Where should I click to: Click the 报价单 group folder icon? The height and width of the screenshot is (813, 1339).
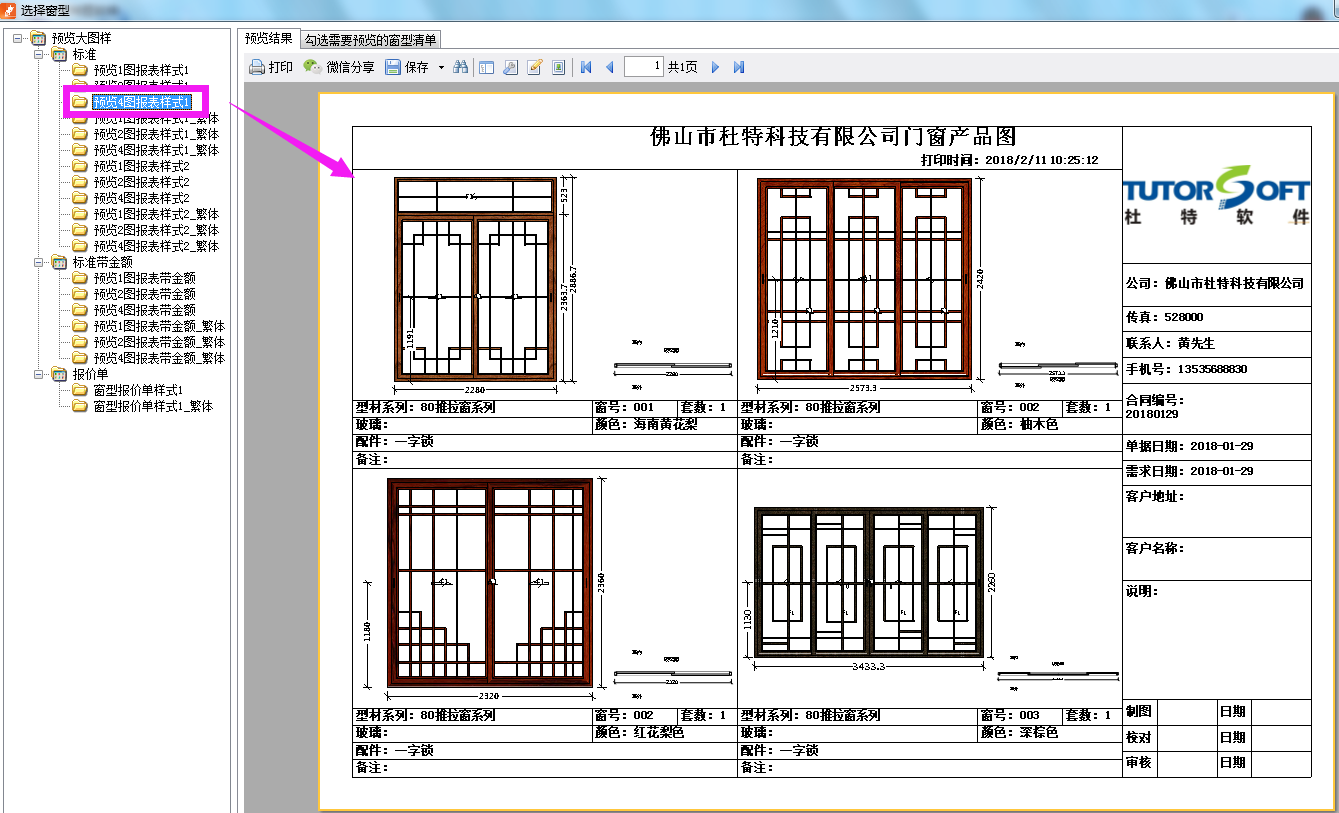[x=59, y=374]
